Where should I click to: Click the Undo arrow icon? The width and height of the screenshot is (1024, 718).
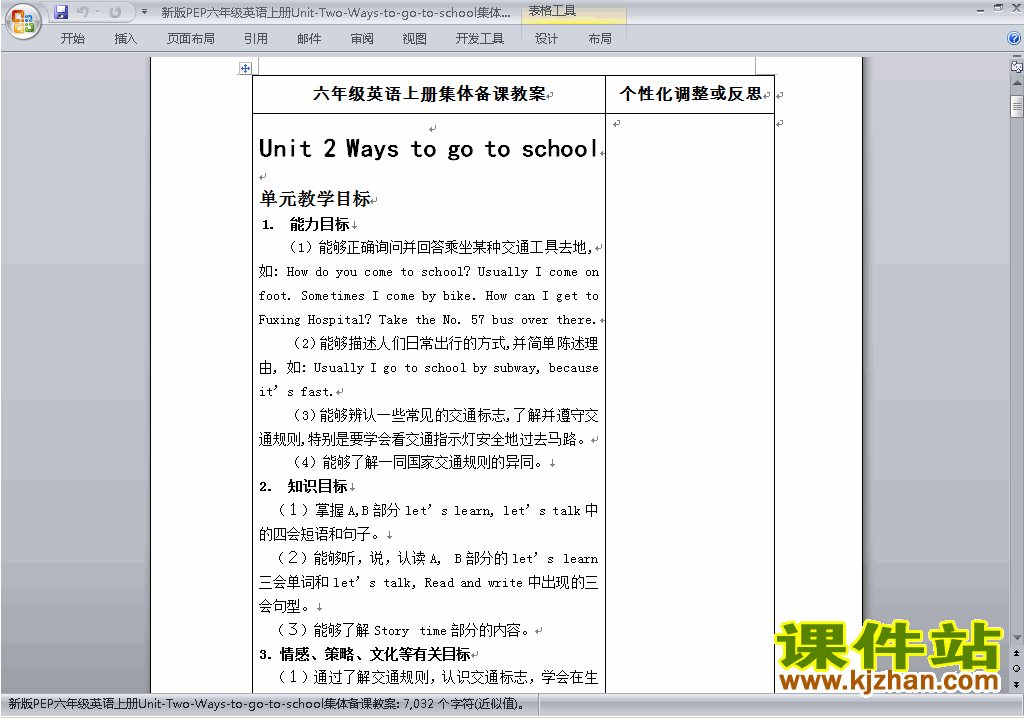coord(82,12)
